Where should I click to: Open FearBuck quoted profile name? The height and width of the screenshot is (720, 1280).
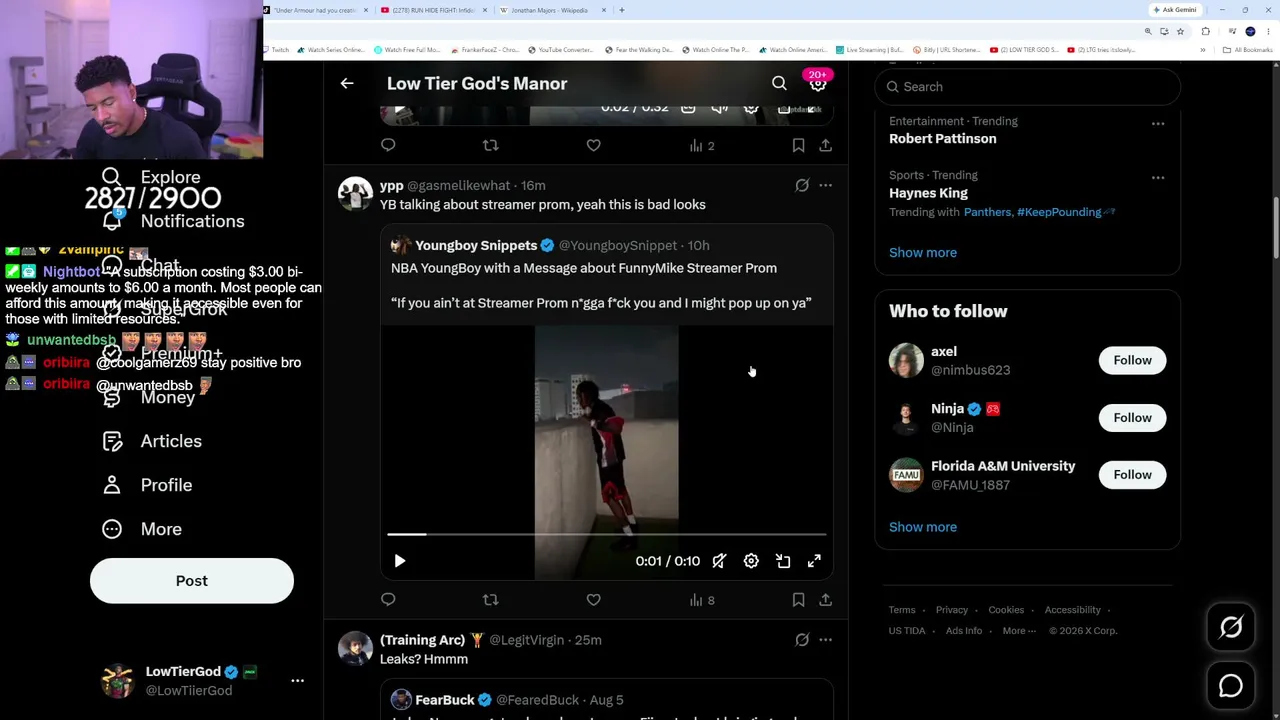(445, 700)
